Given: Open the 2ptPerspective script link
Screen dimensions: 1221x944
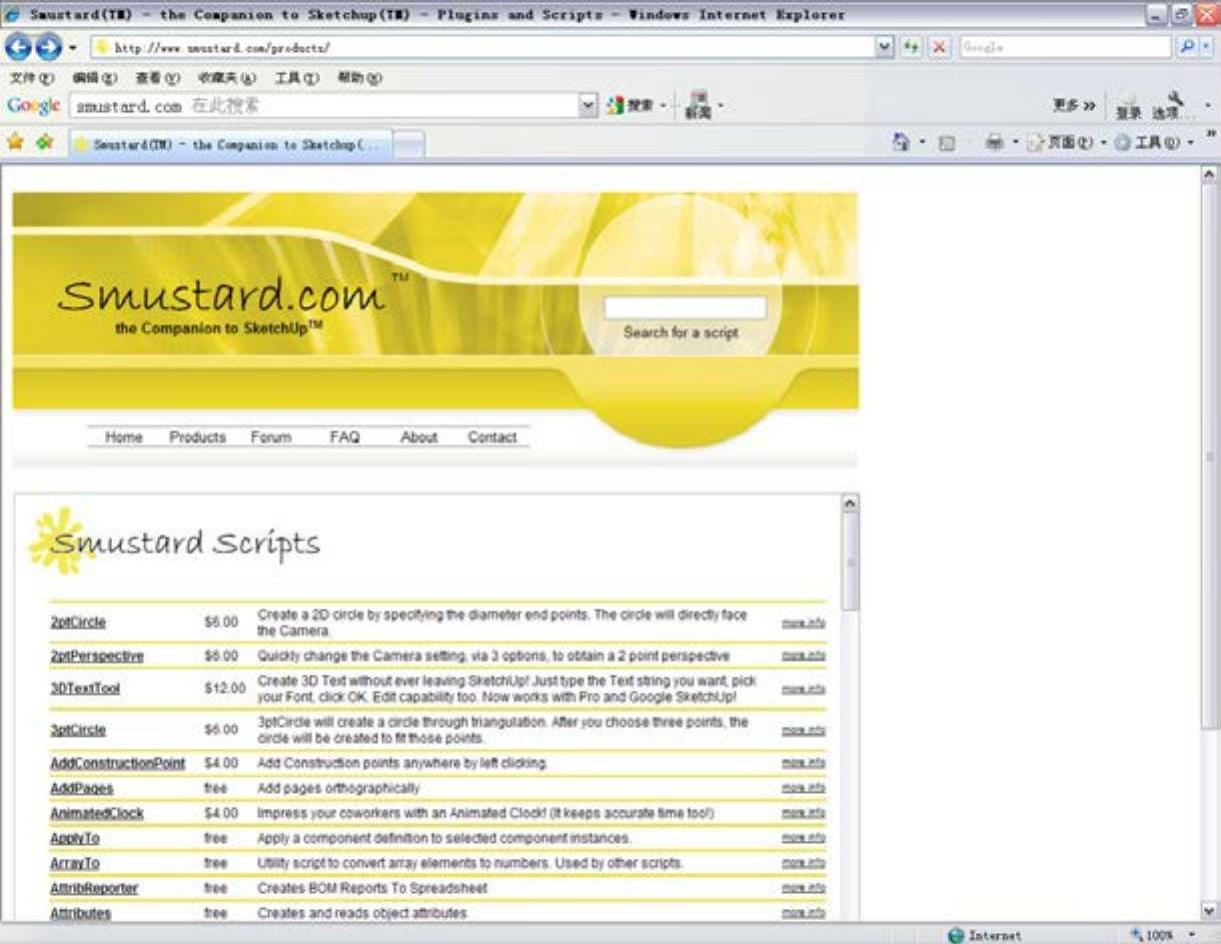Looking at the screenshot, I should pyautogui.click(x=97, y=656).
